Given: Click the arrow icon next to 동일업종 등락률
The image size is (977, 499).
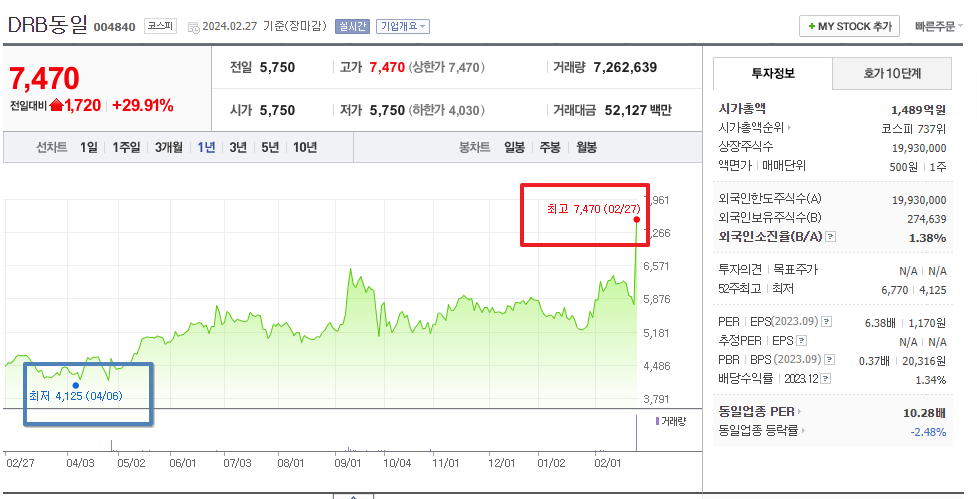Looking at the screenshot, I should click(803, 430).
